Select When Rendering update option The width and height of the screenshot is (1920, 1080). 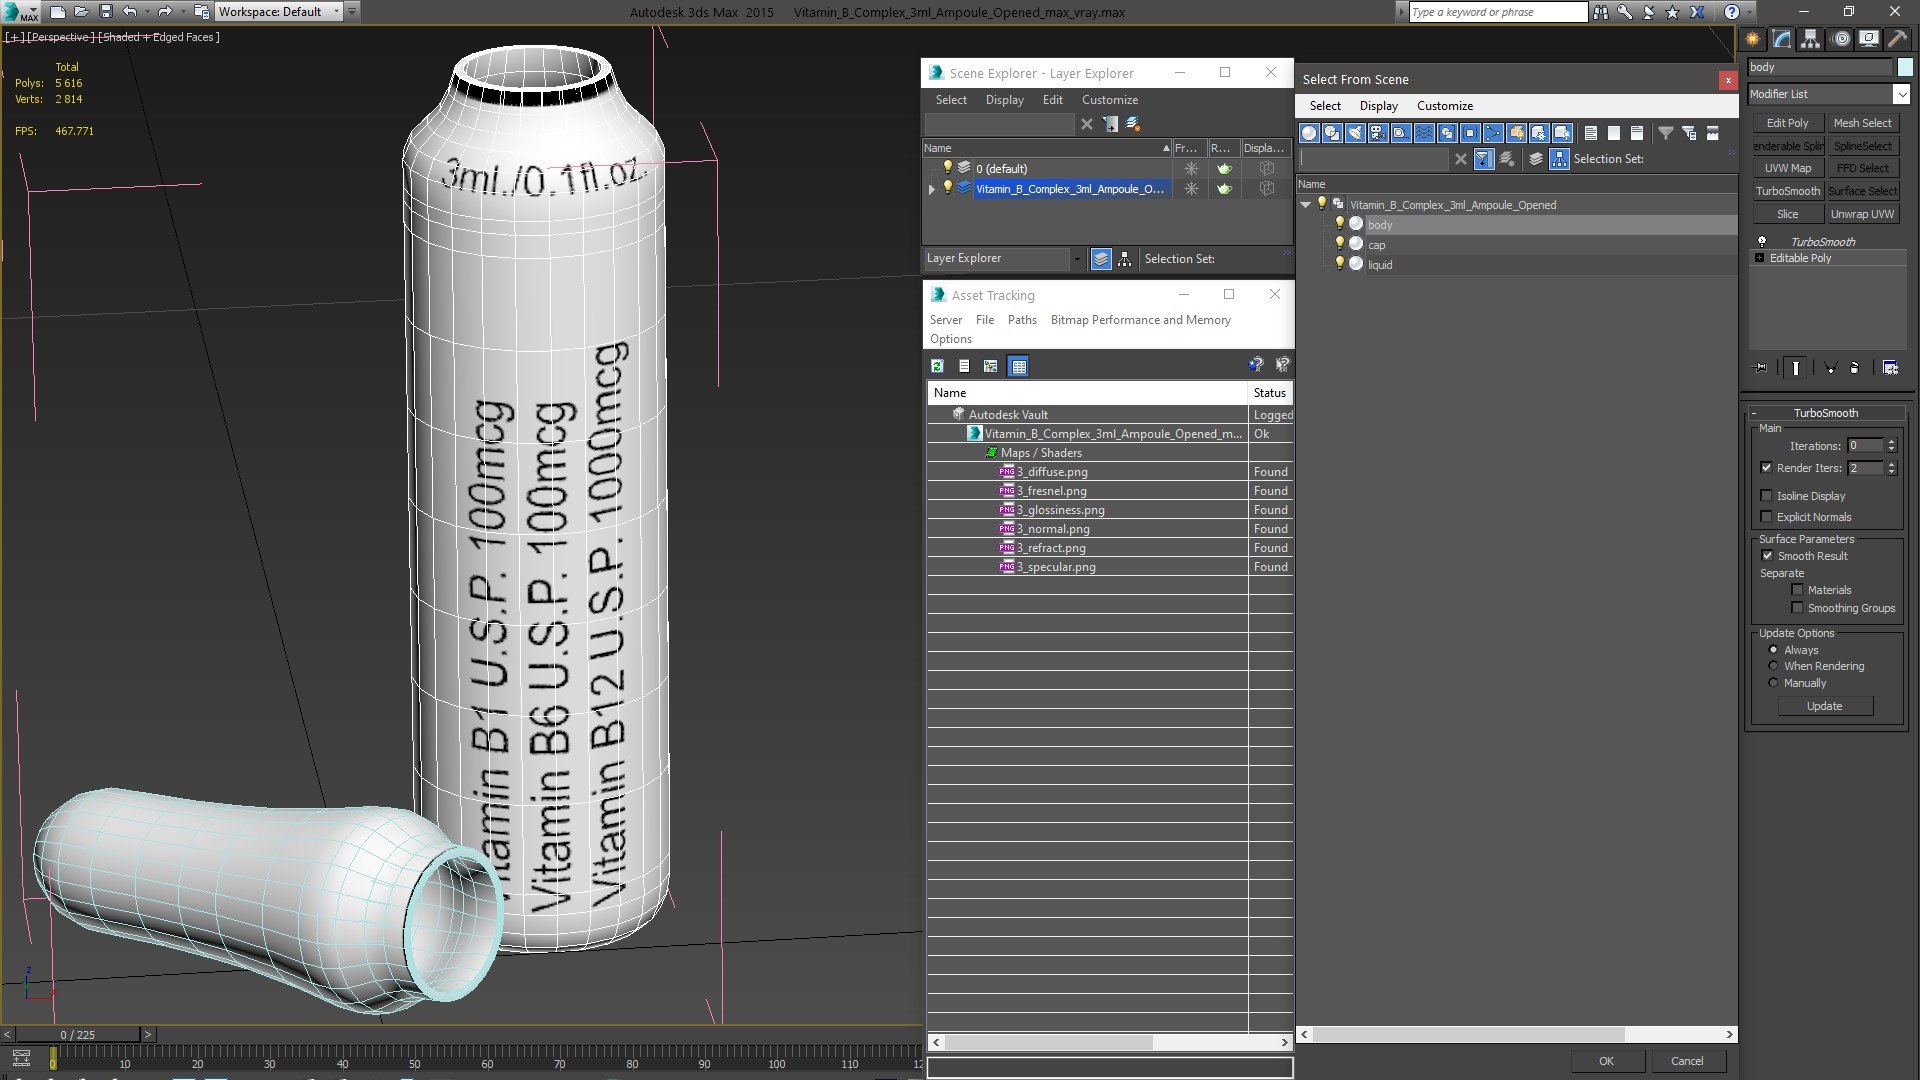[x=1773, y=666]
